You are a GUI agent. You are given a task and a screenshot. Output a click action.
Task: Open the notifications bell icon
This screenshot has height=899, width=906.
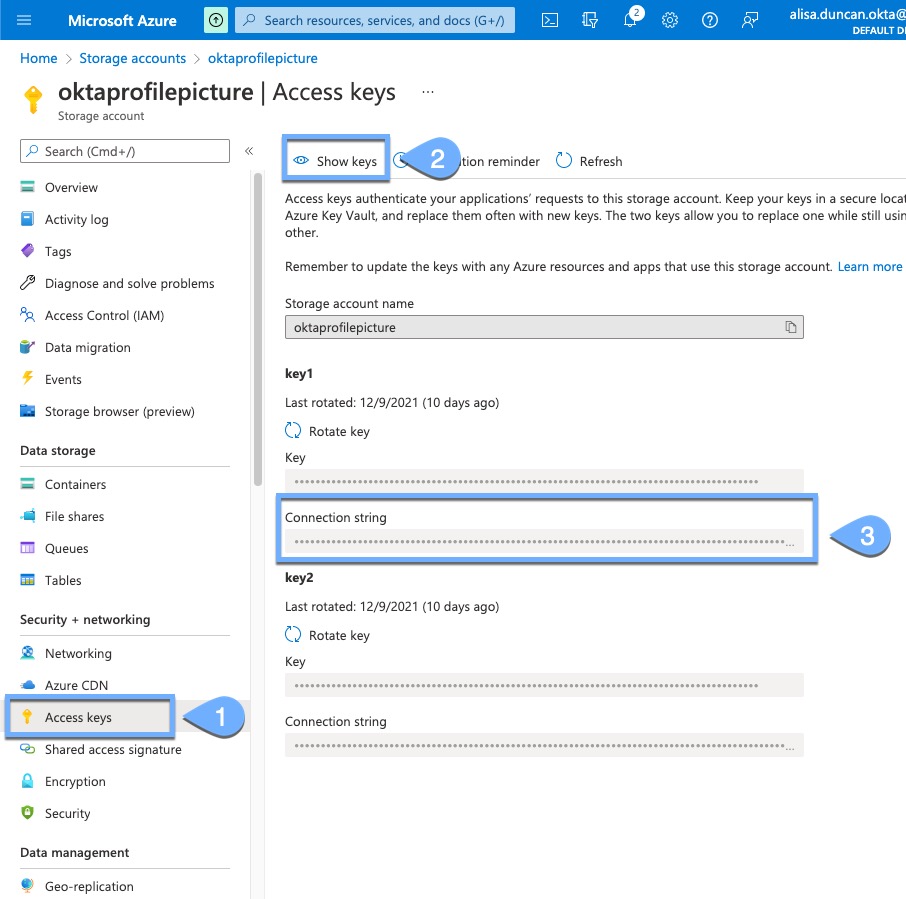(630, 20)
